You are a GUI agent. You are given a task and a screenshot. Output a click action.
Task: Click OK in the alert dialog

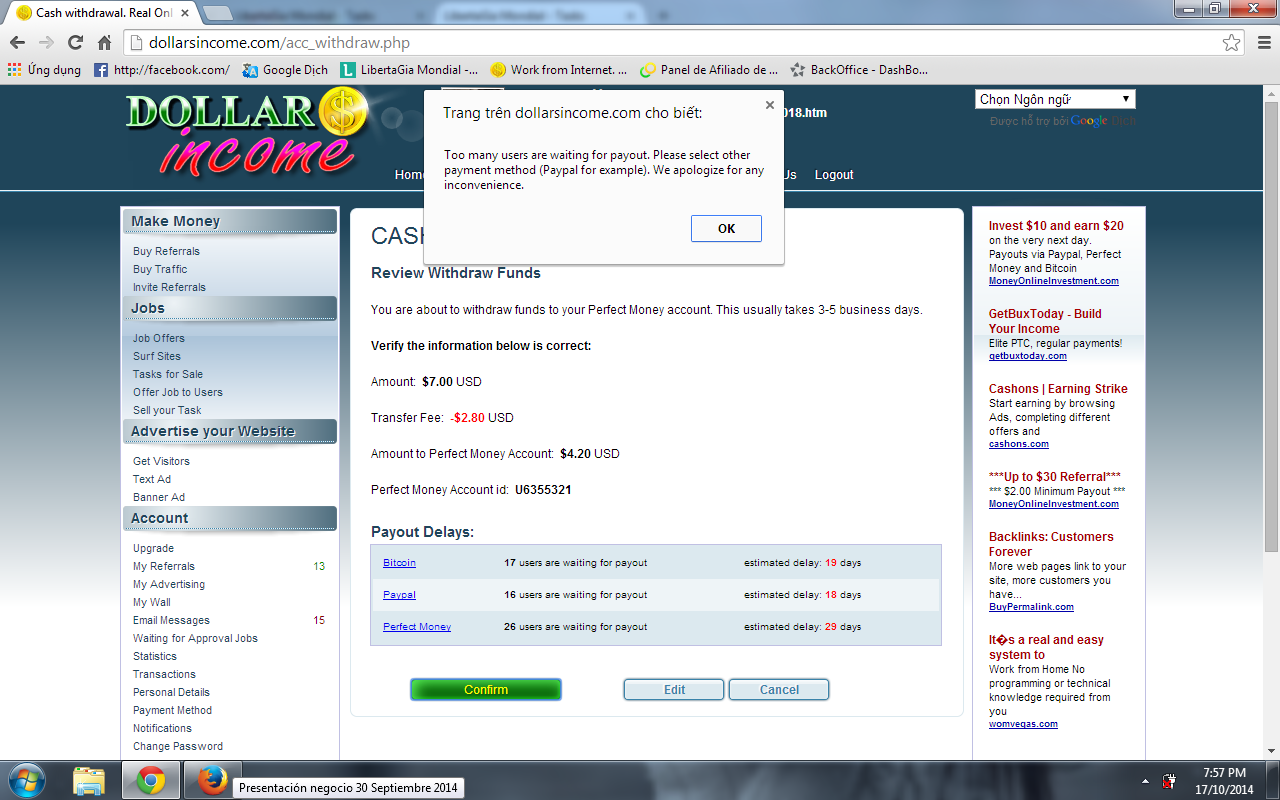coord(726,229)
